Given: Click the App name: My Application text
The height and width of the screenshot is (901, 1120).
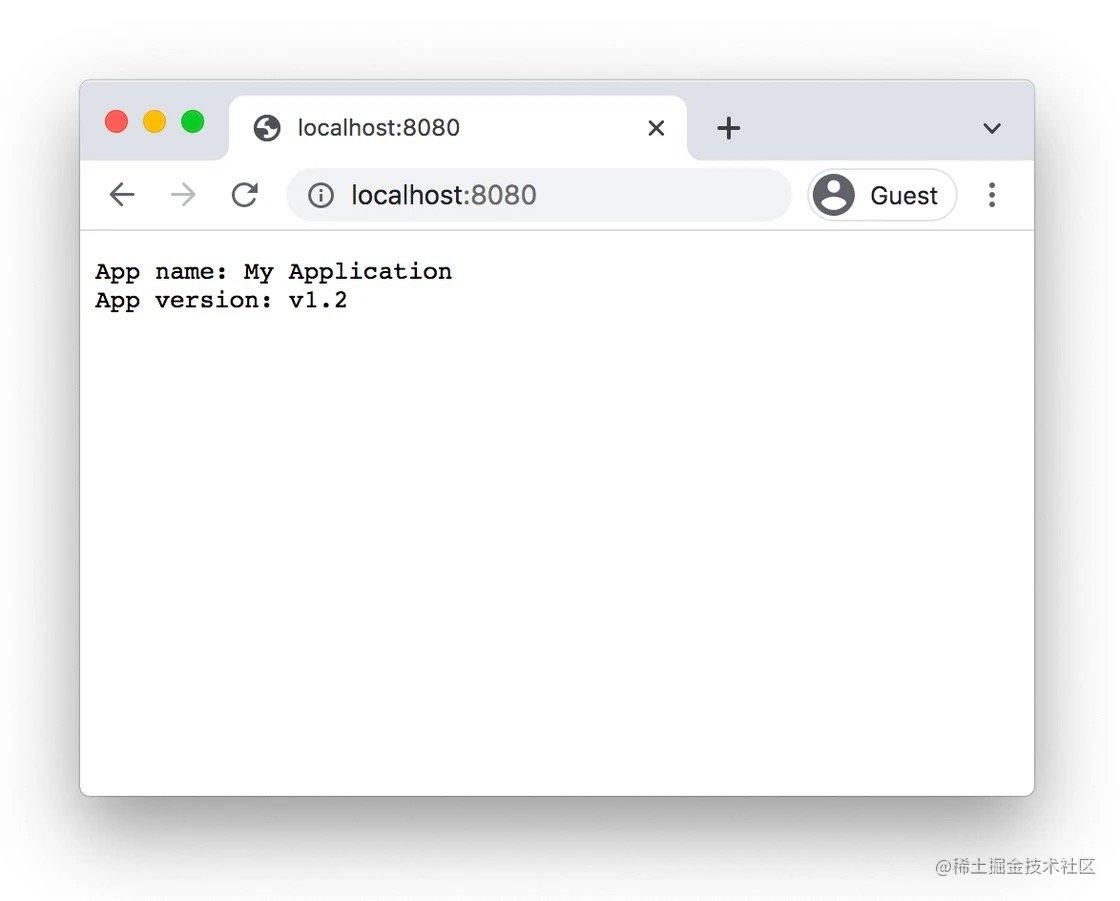Looking at the screenshot, I should coord(274,272).
